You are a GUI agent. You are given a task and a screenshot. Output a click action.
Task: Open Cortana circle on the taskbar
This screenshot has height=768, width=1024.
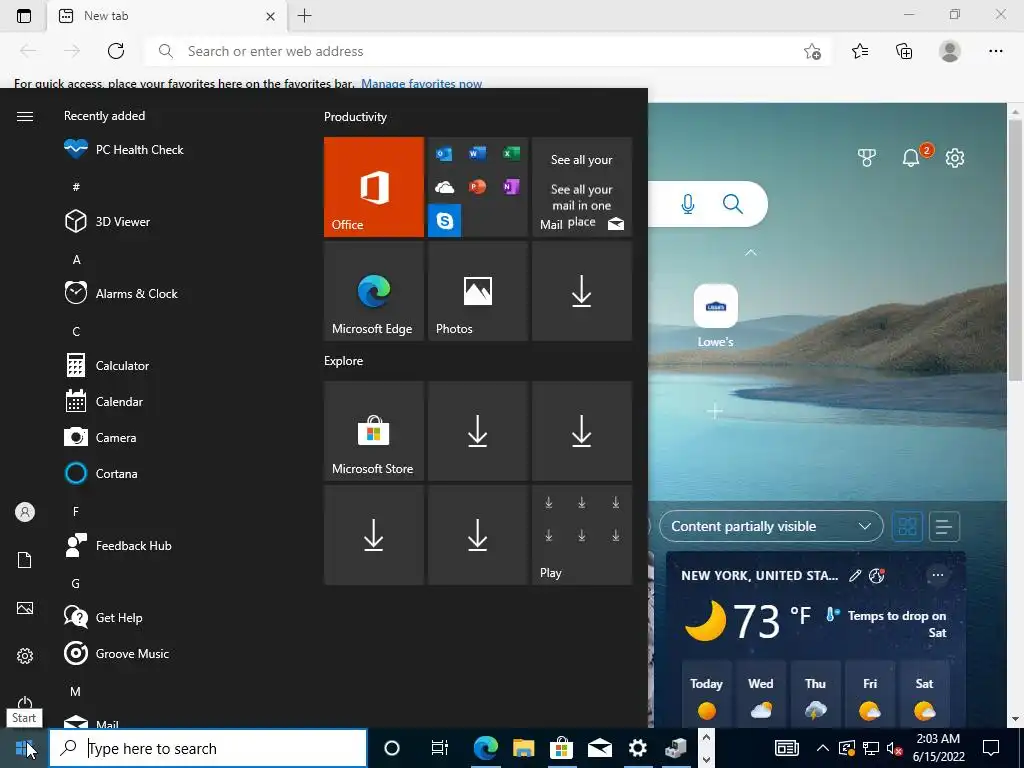click(392, 748)
